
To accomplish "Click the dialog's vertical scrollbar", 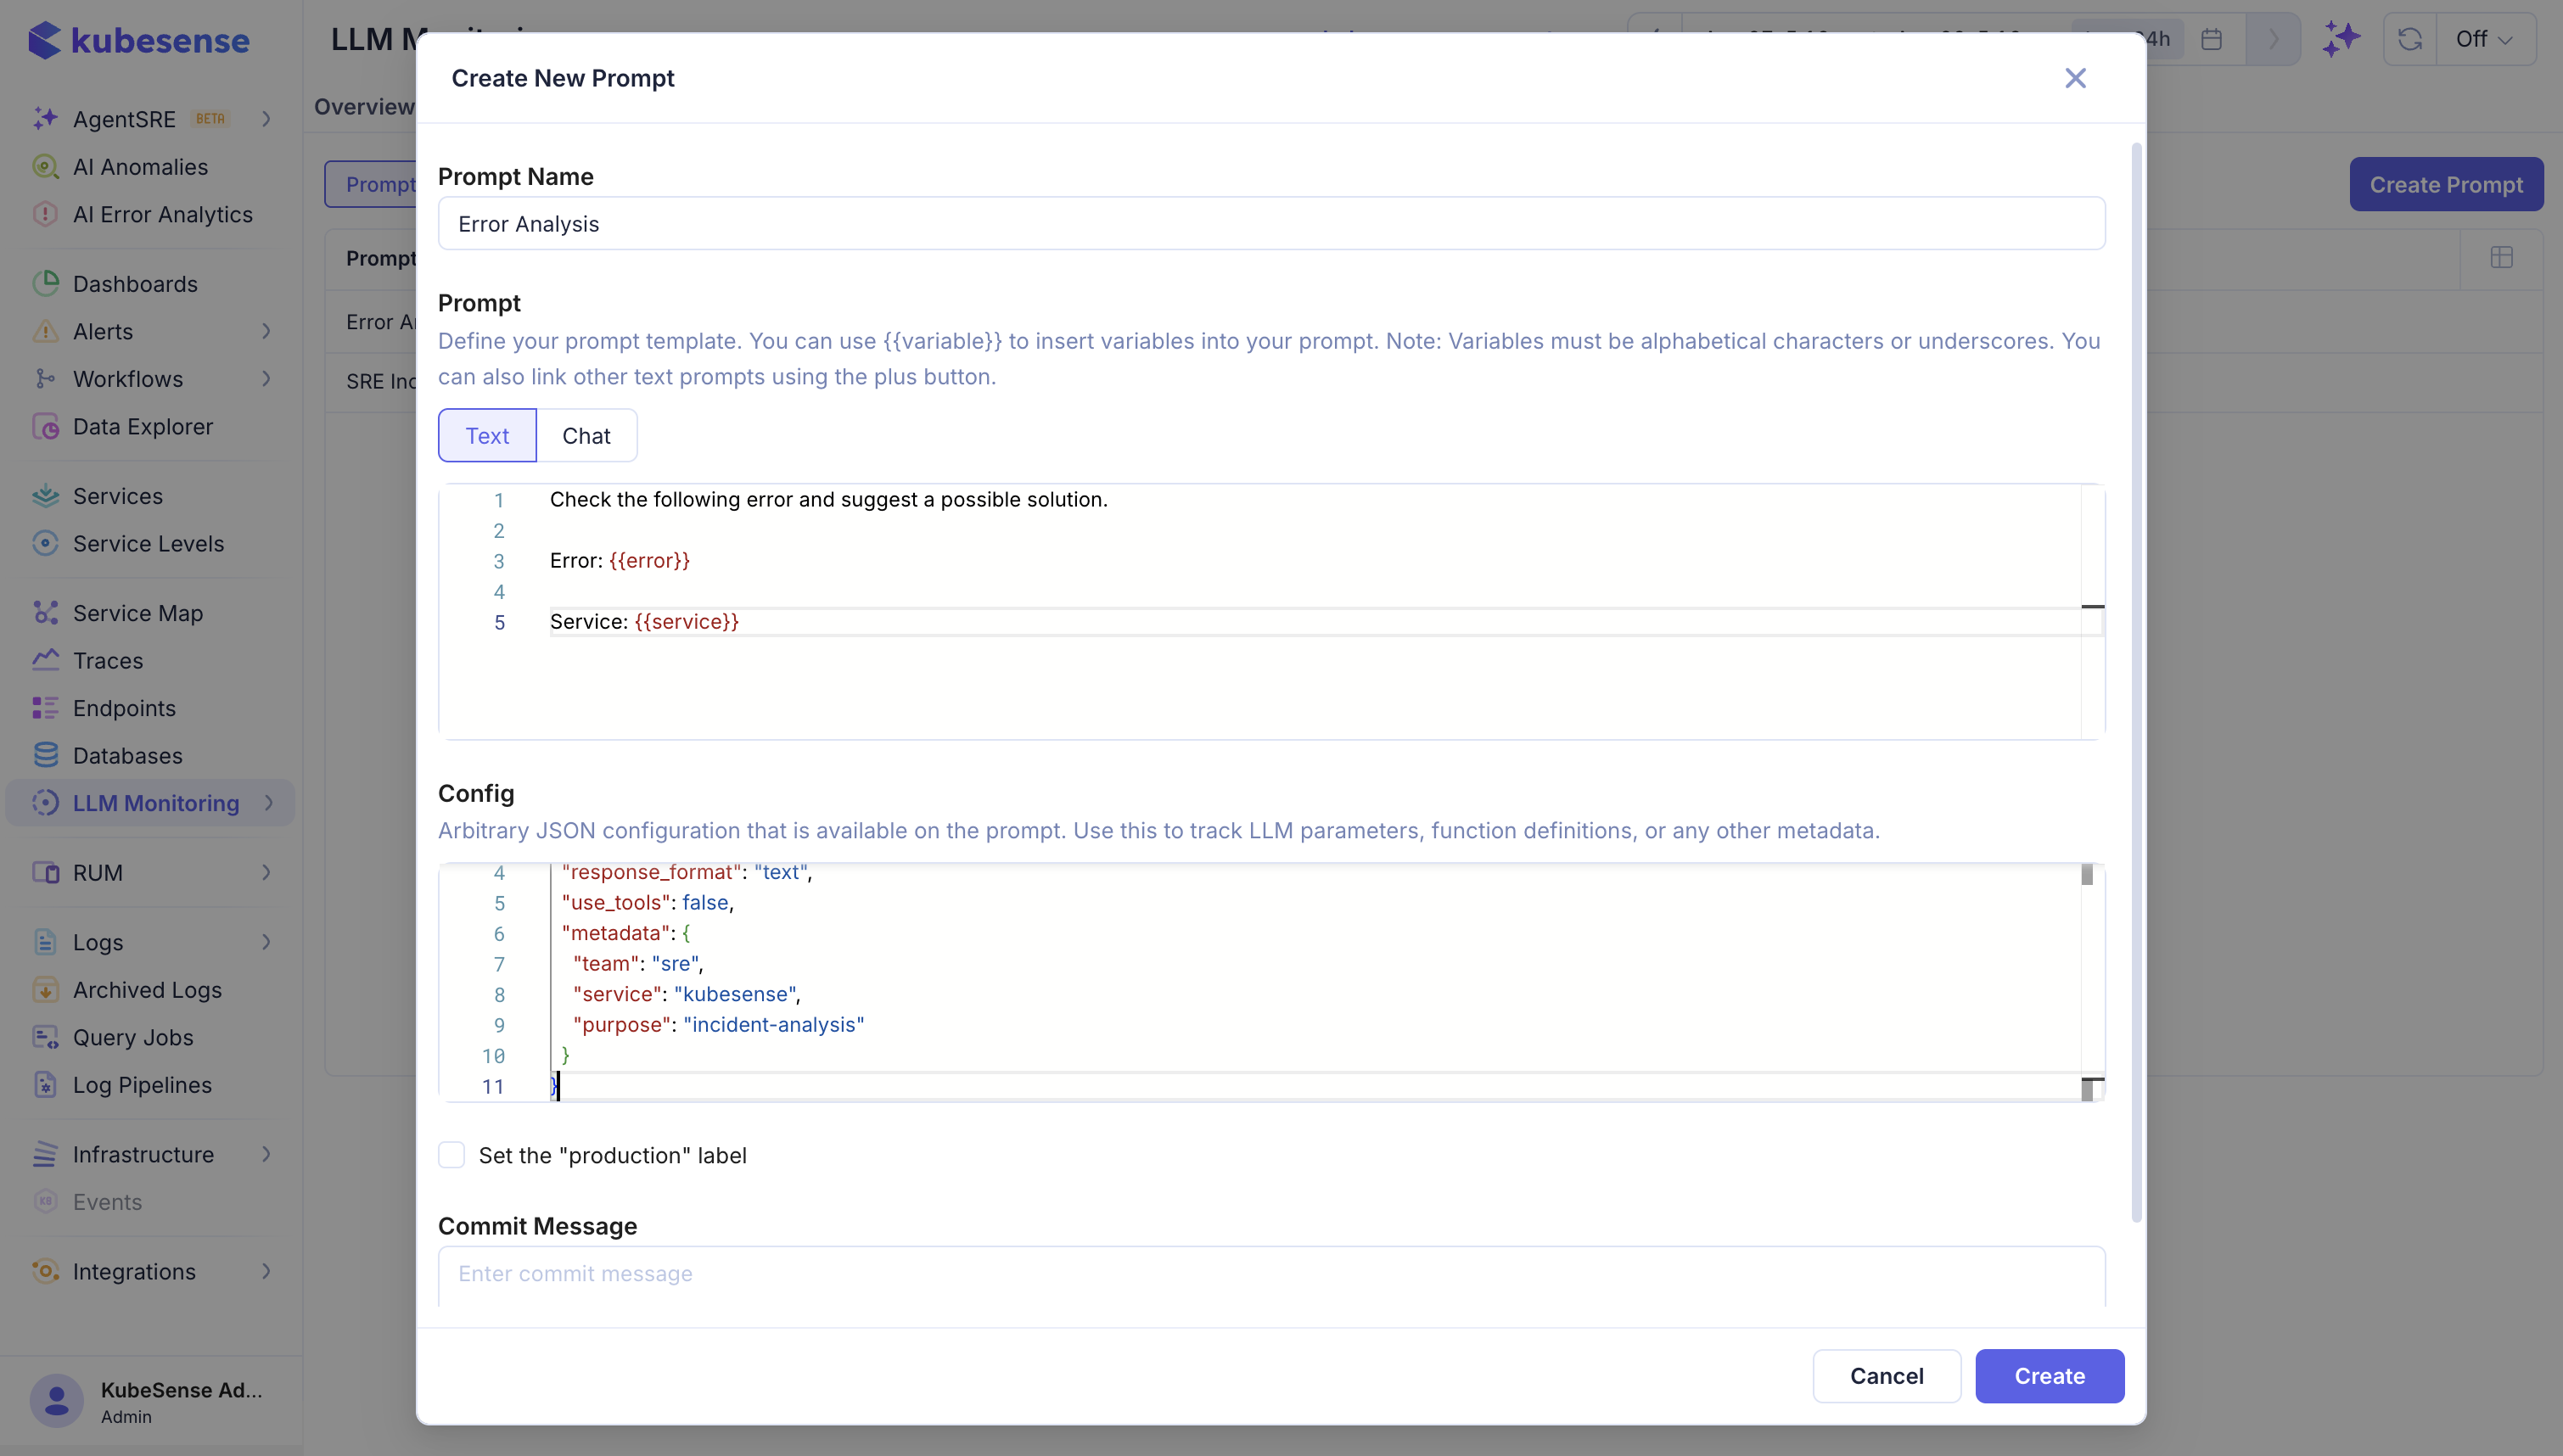I will (x=2137, y=682).
